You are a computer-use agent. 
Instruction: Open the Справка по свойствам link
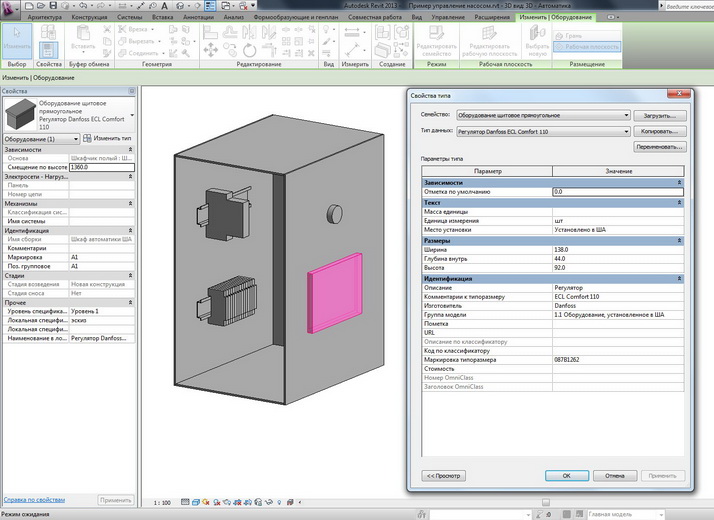click(x=34, y=500)
